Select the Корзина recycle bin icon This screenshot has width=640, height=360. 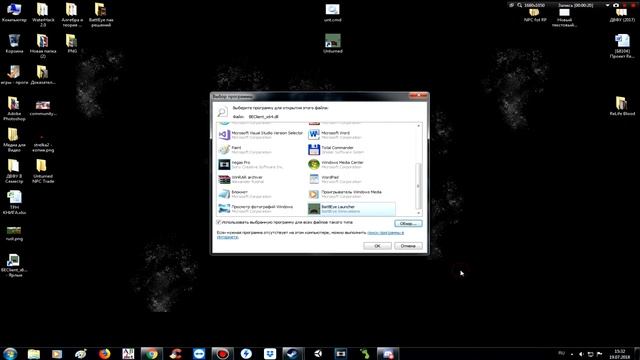click(14, 44)
